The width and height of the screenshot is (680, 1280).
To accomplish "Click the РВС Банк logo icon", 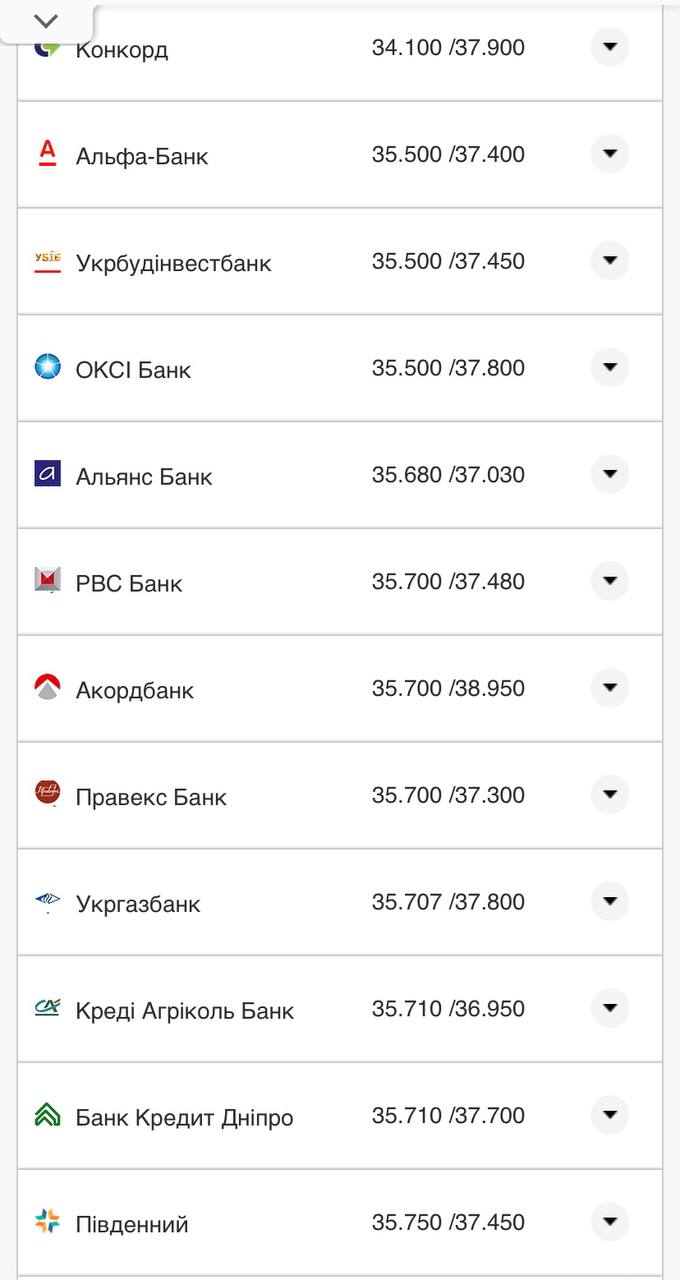I will pyautogui.click(x=47, y=580).
